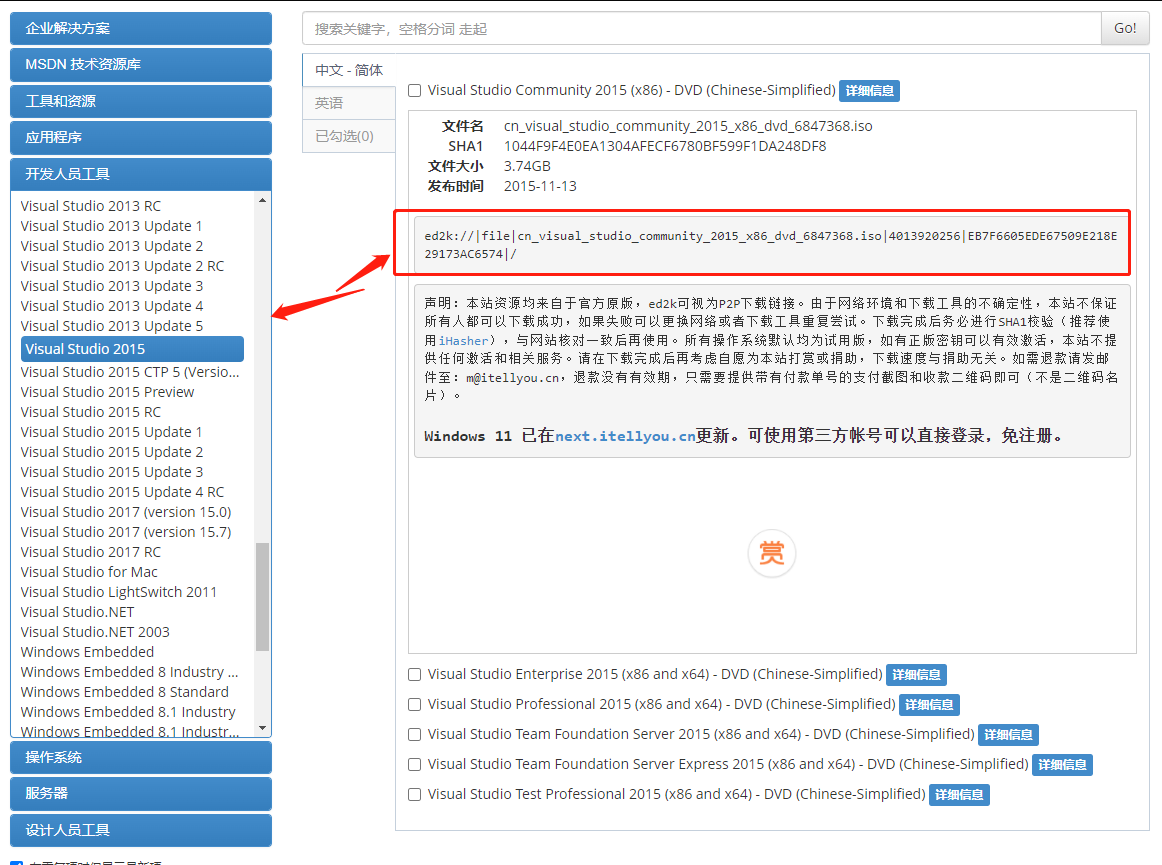View 详细信息 for Test Professional 2015
This screenshot has width=1162, height=865.
tap(959, 795)
